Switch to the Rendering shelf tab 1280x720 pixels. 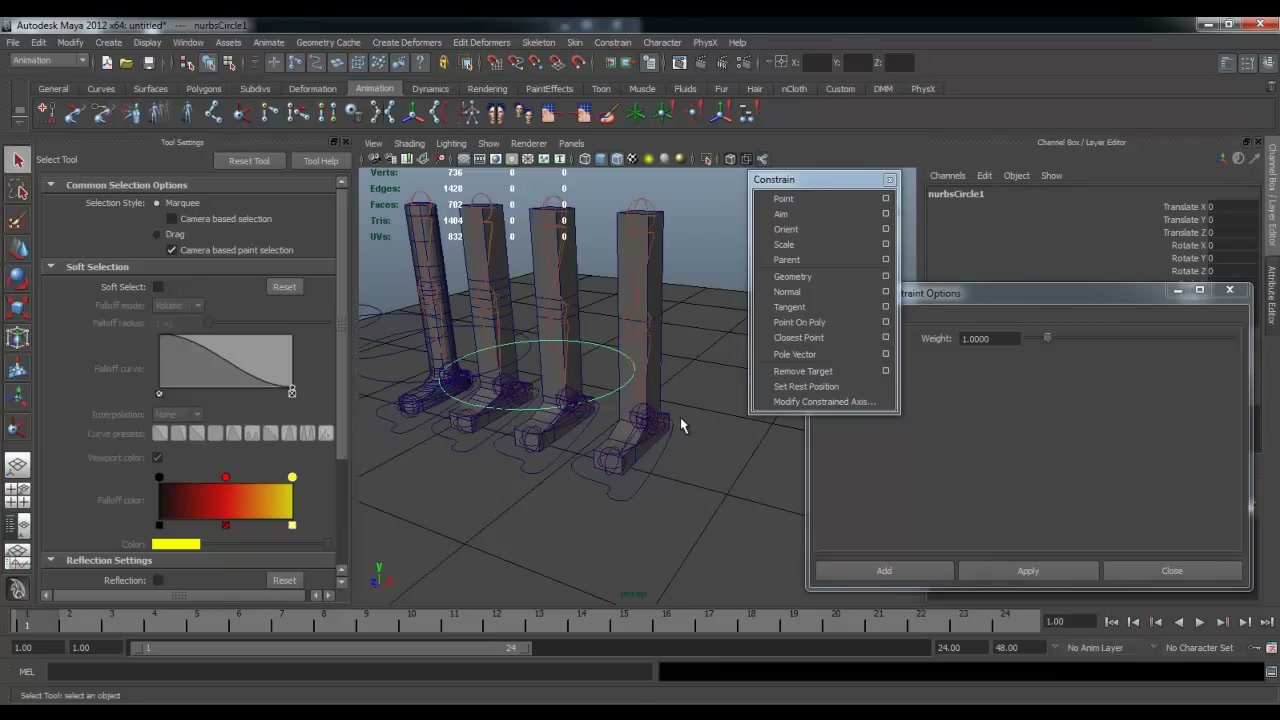[487, 89]
